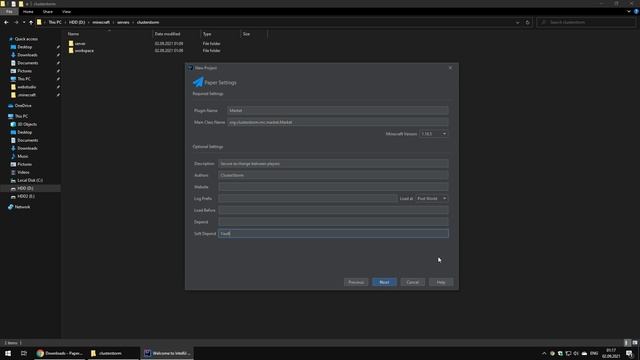Click the Log Prefix field

[x=307, y=198]
